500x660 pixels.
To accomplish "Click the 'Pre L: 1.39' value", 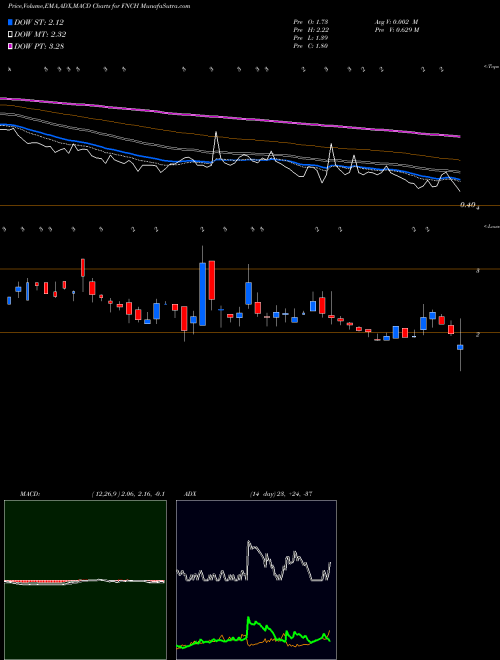I will [x=311, y=38].
